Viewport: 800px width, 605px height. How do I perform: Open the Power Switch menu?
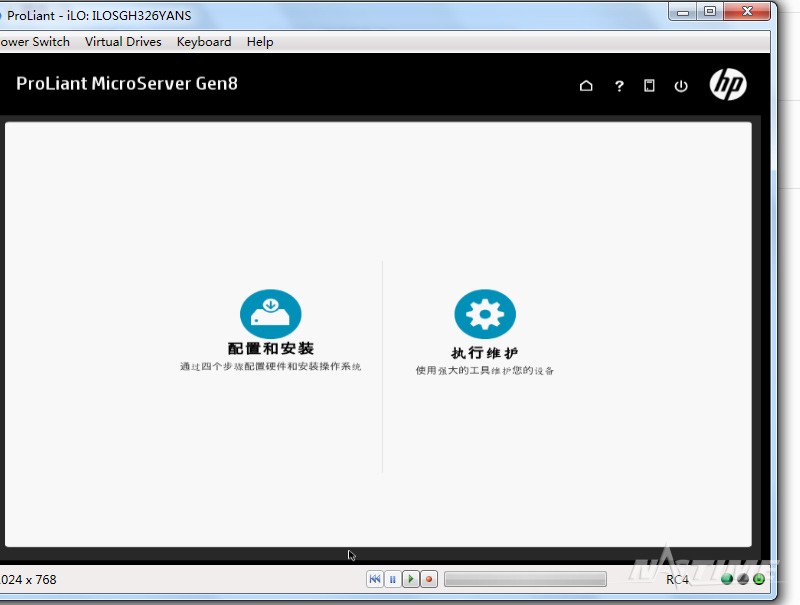[35, 42]
